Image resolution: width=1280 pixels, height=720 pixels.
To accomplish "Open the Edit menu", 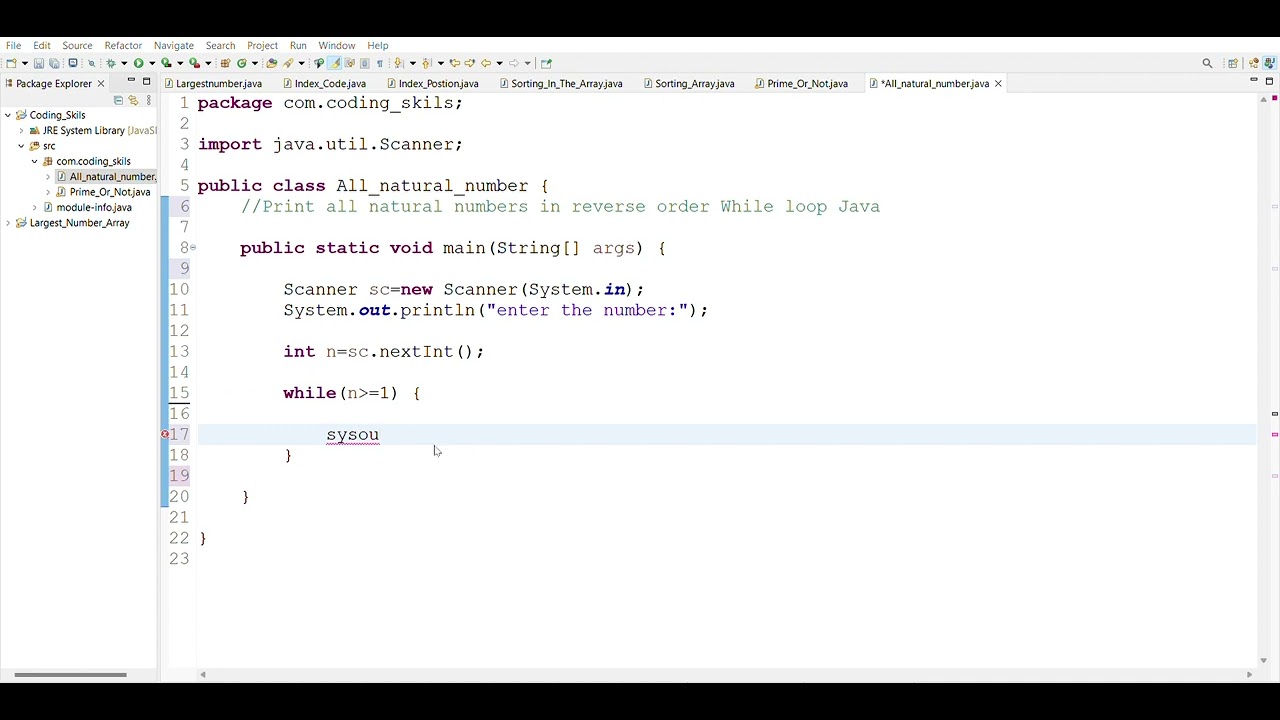I will (42, 45).
